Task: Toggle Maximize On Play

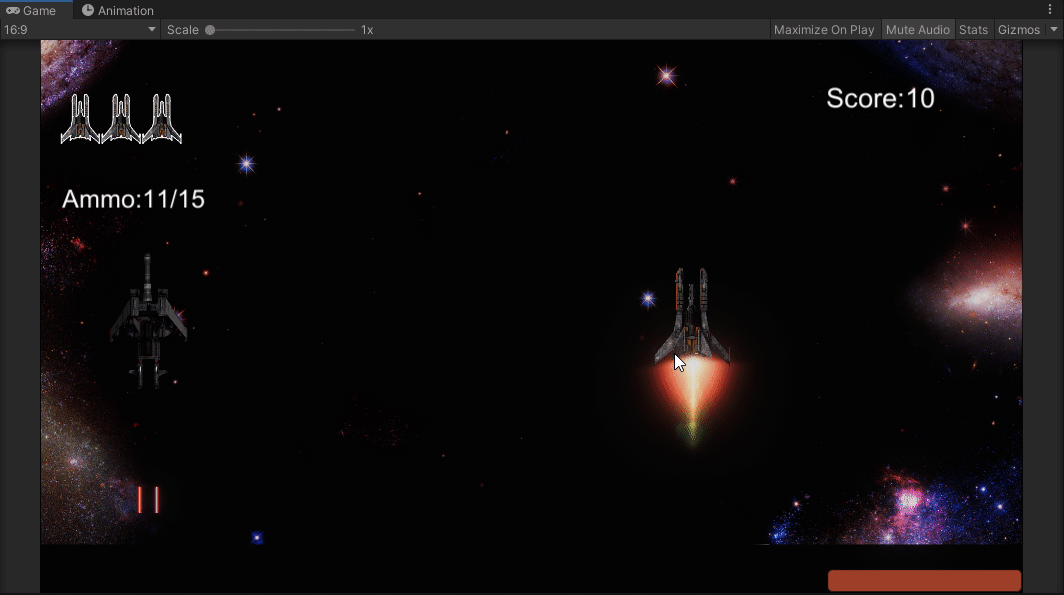Action: [823, 29]
